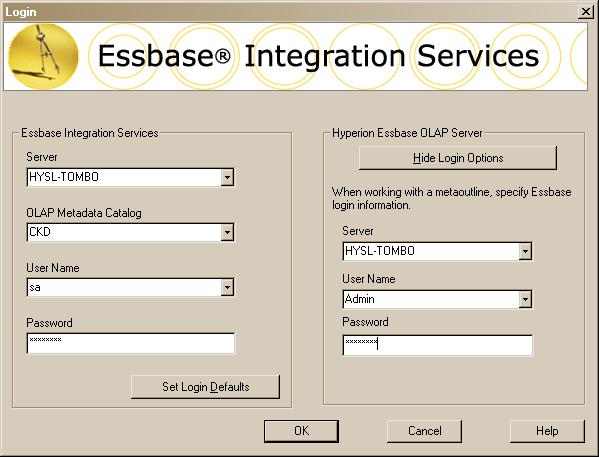This screenshot has width=599, height=457.
Task: Focus the Integration Services Password field
Action: coord(131,343)
